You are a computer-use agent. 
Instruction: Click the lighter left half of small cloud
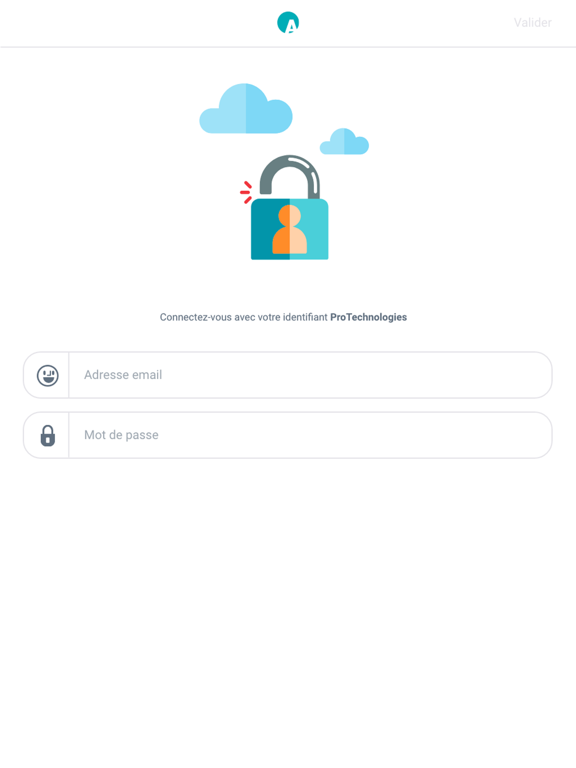coord(333,144)
